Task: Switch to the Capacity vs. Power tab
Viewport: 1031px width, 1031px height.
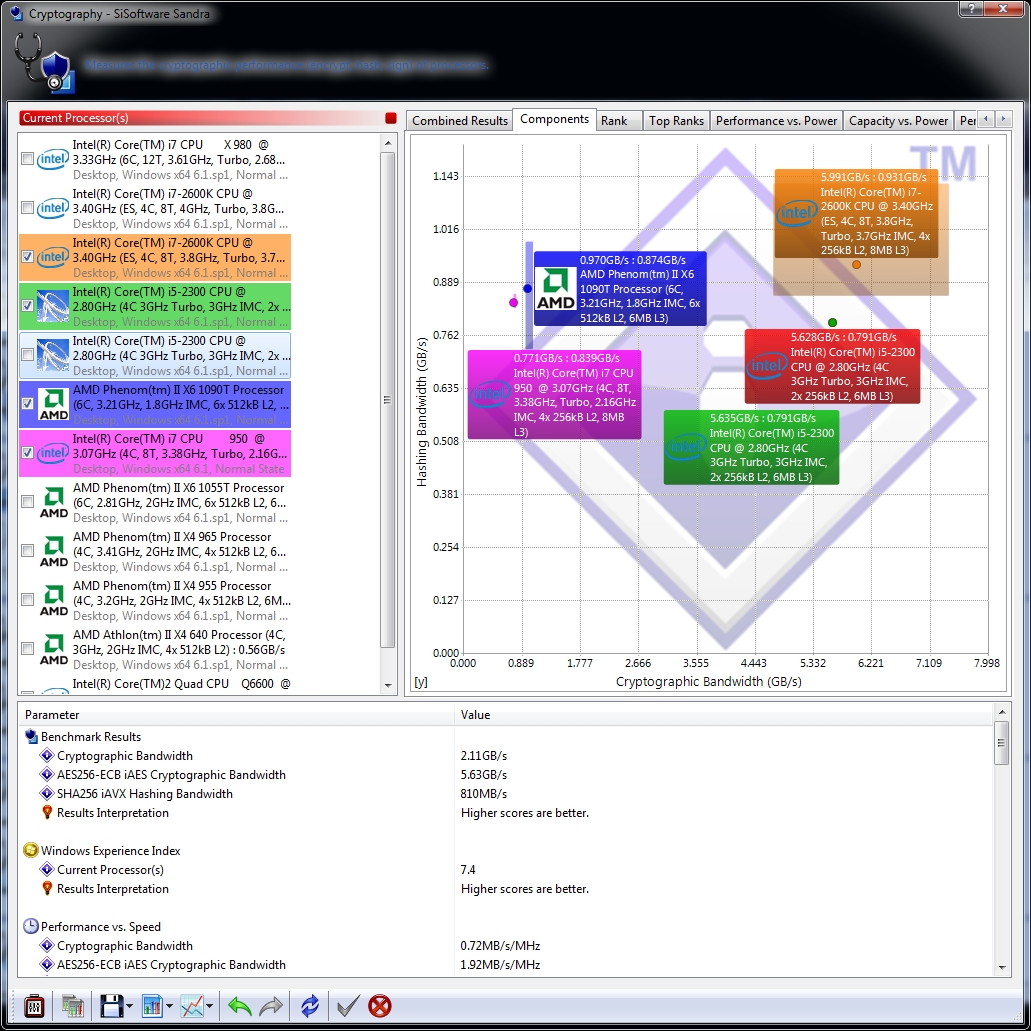Action: click(x=898, y=121)
